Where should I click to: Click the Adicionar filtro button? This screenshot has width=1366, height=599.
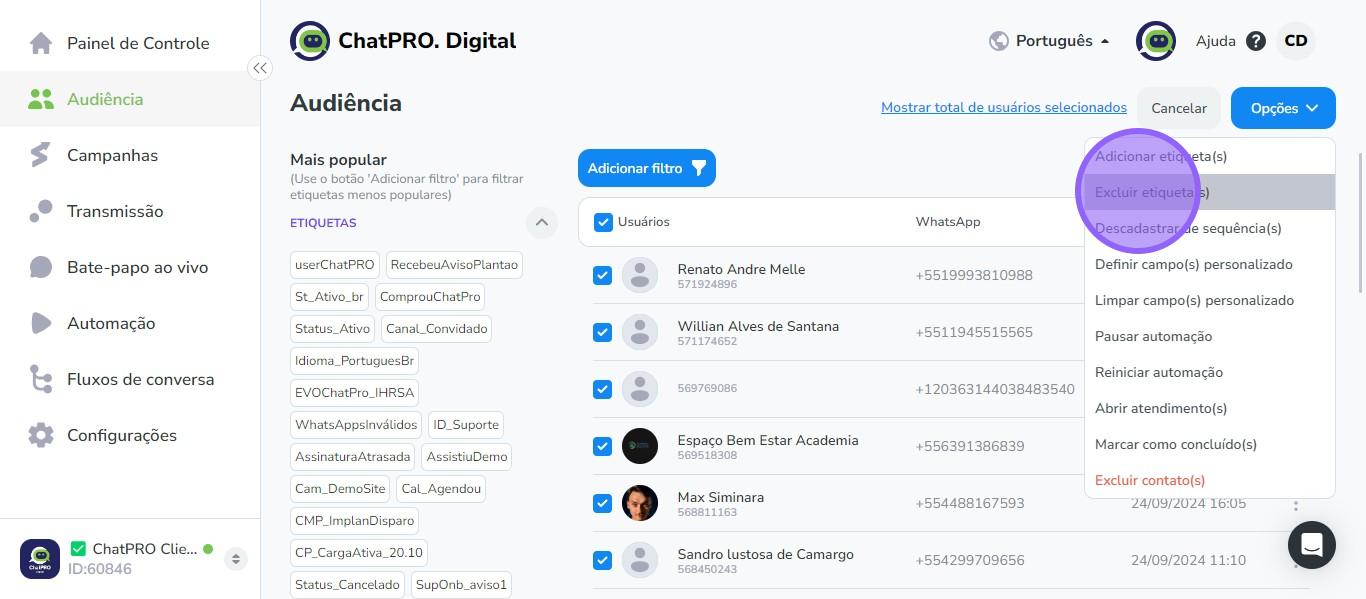point(647,168)
